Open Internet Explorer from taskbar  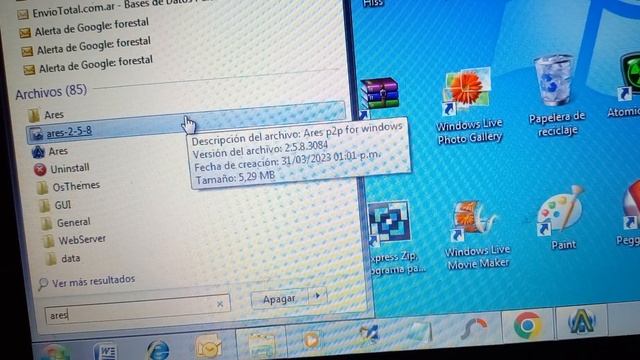pos(157,351)
